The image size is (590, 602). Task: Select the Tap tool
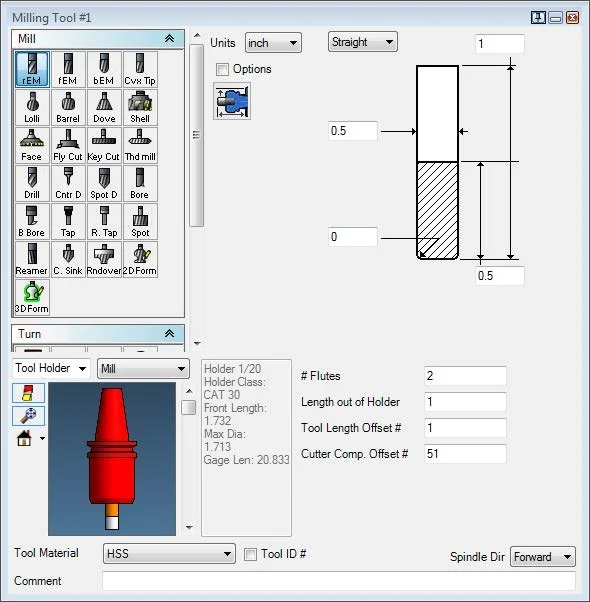click(68, 222)
